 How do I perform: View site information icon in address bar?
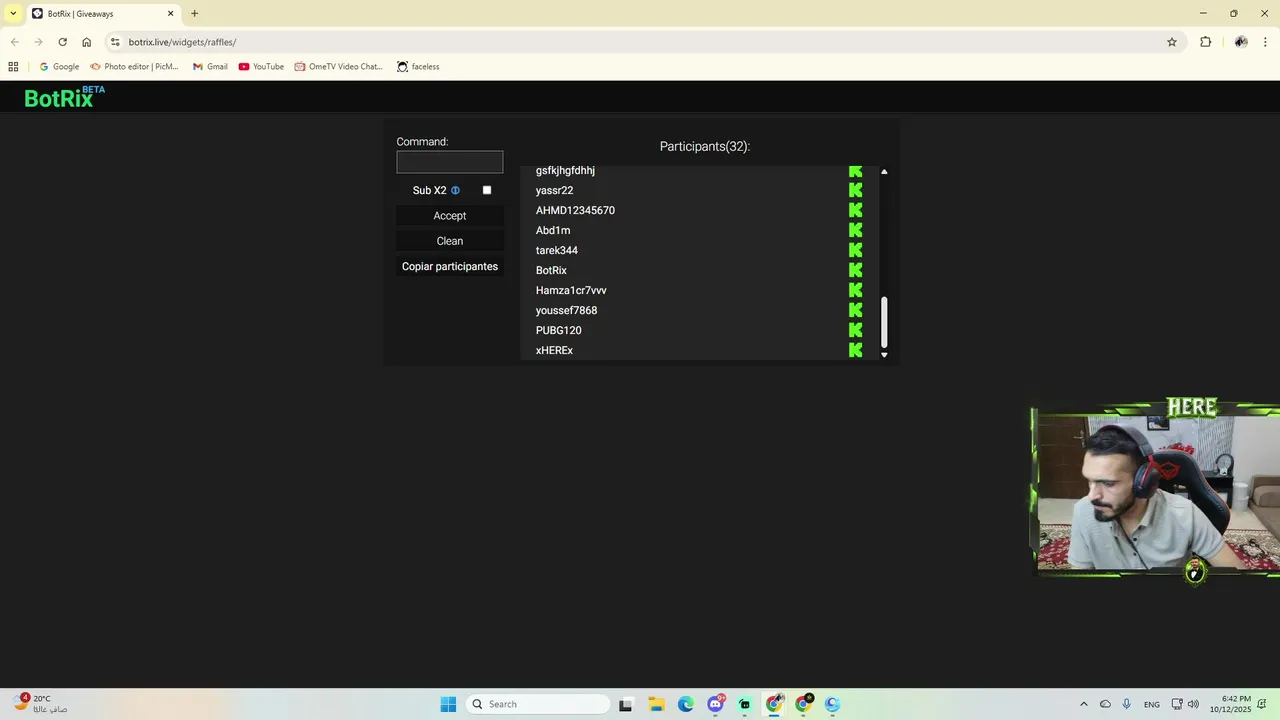(115, 42)
